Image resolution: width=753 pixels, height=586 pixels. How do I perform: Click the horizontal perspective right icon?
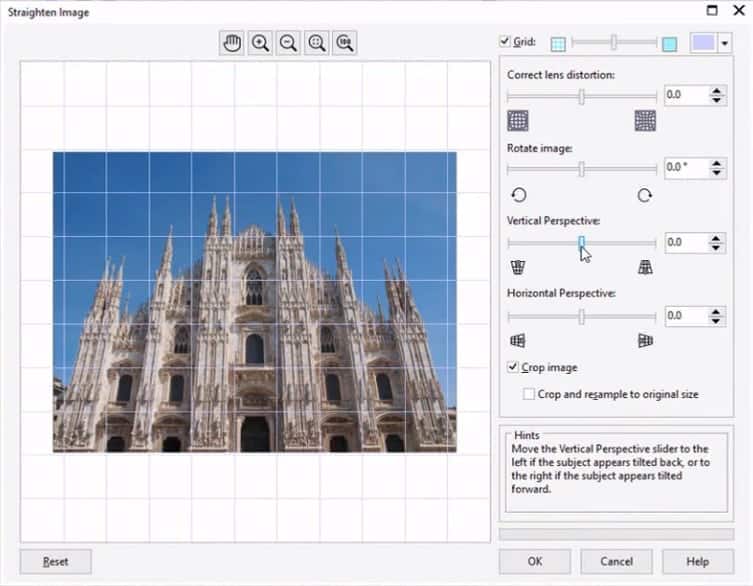pos(645,341)
